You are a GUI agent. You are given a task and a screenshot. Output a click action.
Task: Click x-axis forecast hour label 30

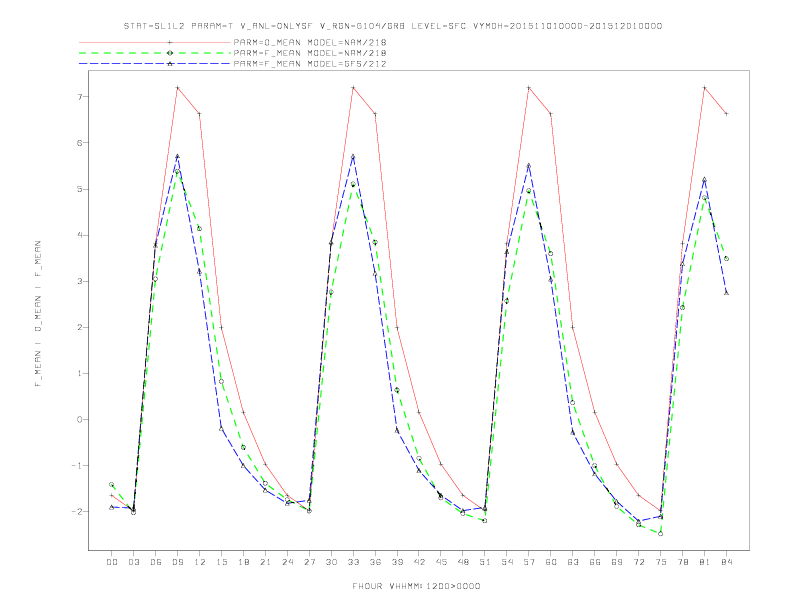(x=331, y=562)
